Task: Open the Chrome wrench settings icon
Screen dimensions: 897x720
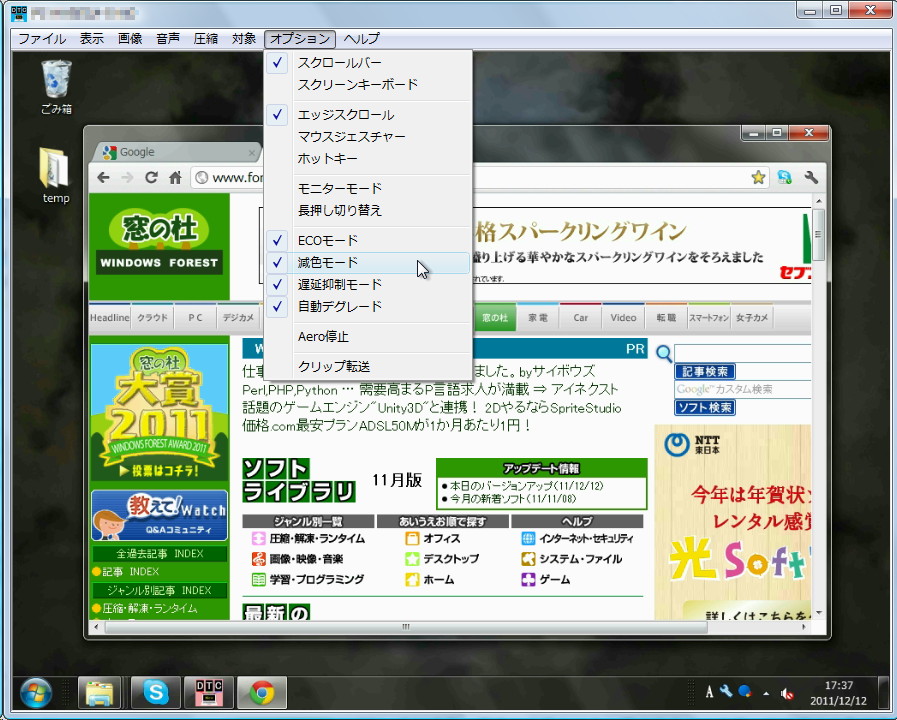Action: pyautogui.click(x=811, y=176)
